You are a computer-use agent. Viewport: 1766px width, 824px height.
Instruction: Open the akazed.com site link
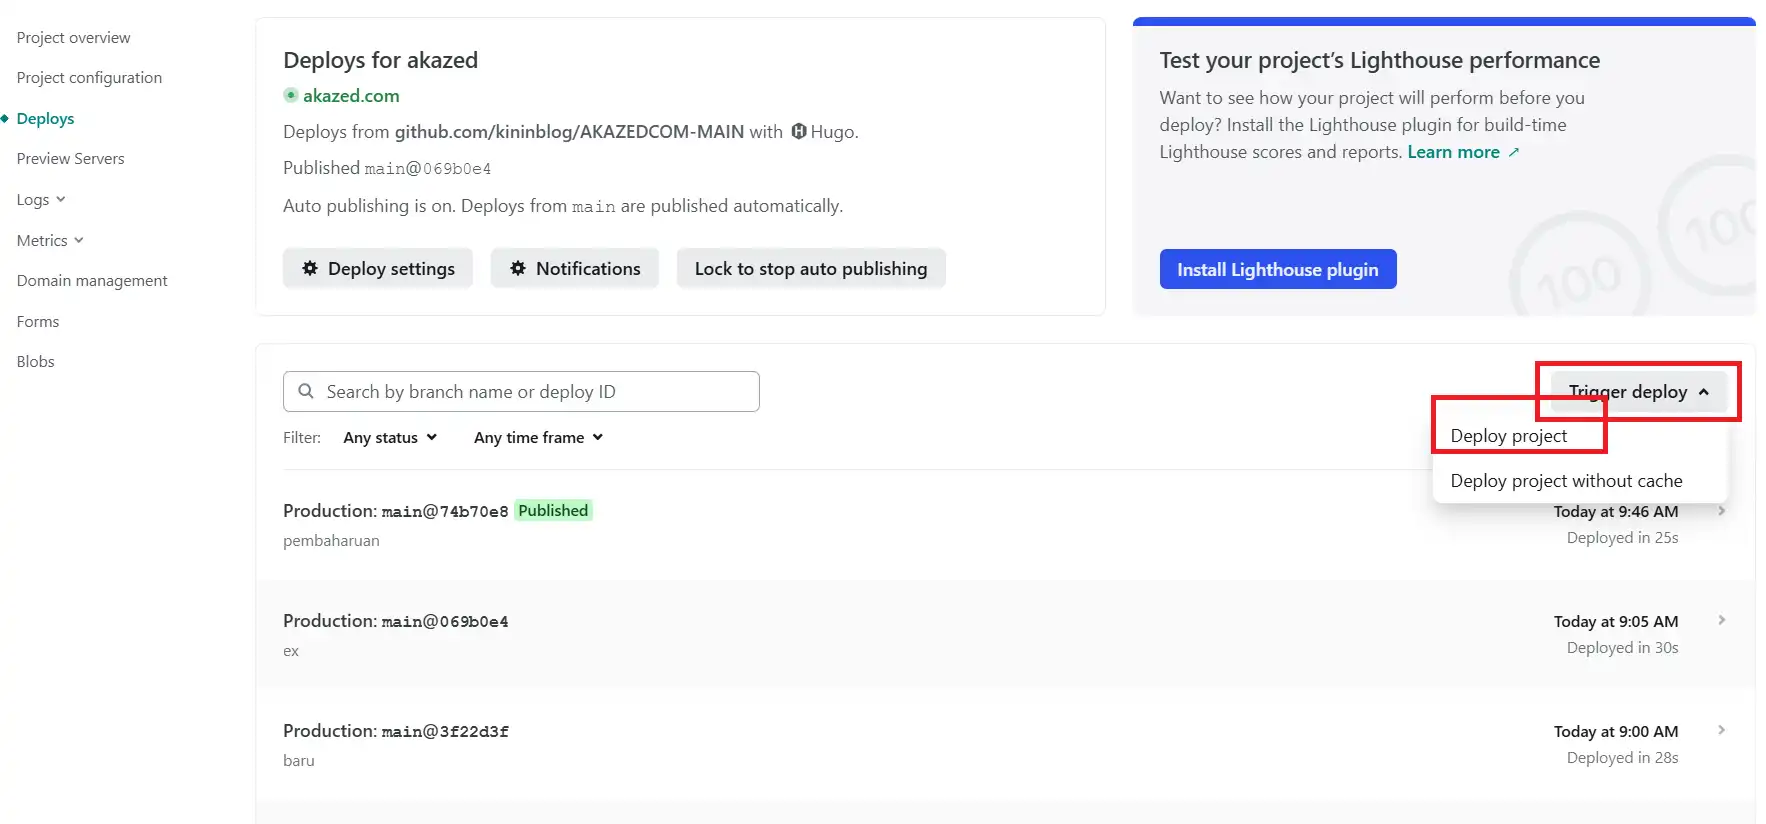click(x=351, y=95)
